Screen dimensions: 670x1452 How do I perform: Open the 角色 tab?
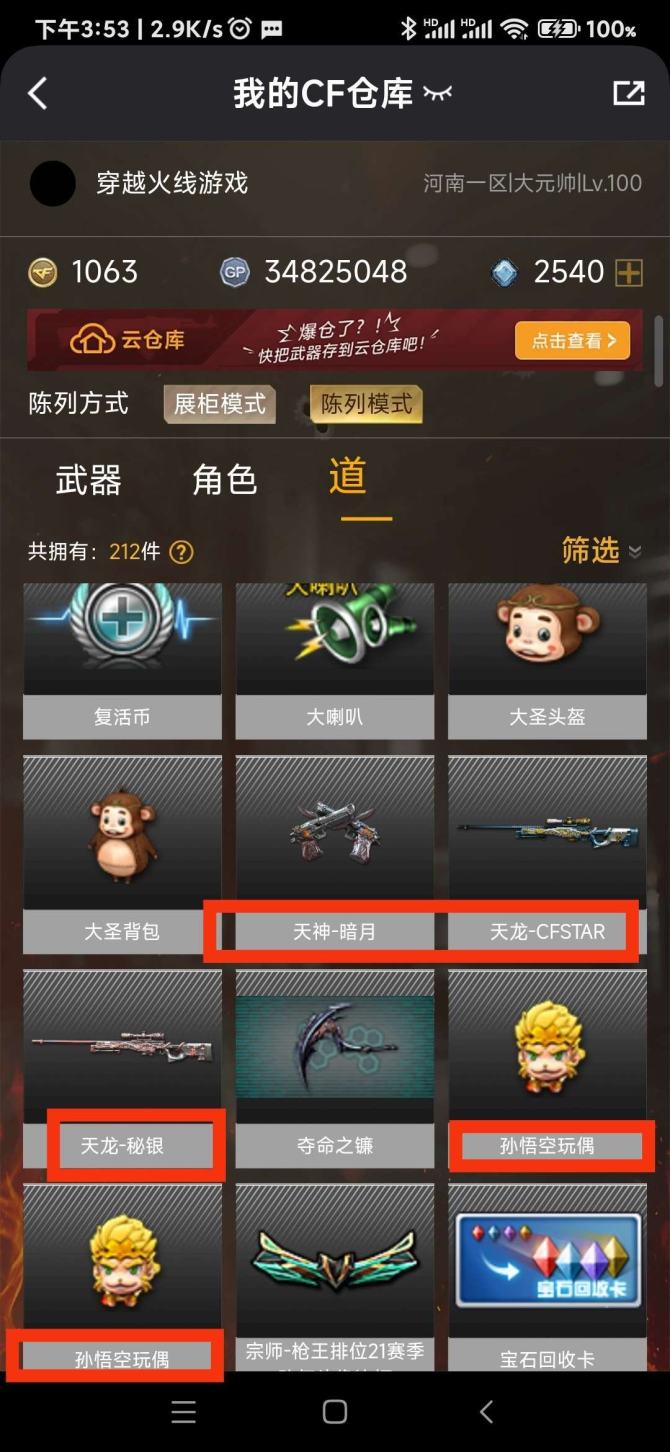[225, 480]
